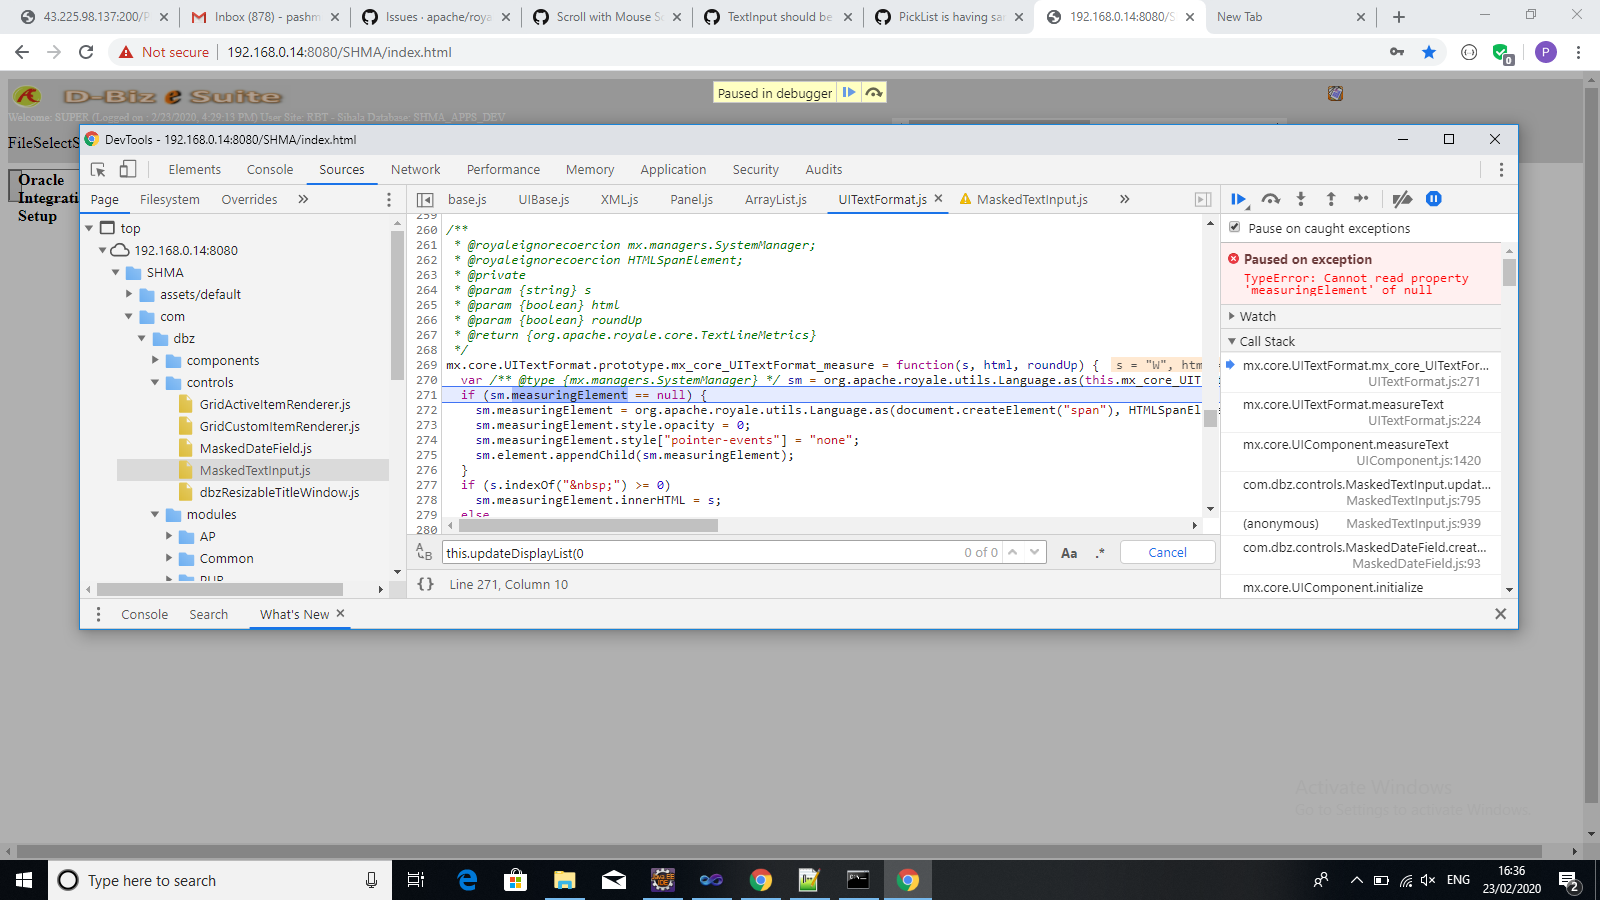Uncheck Pause on caught exceptions

(x=1235, y=228)
